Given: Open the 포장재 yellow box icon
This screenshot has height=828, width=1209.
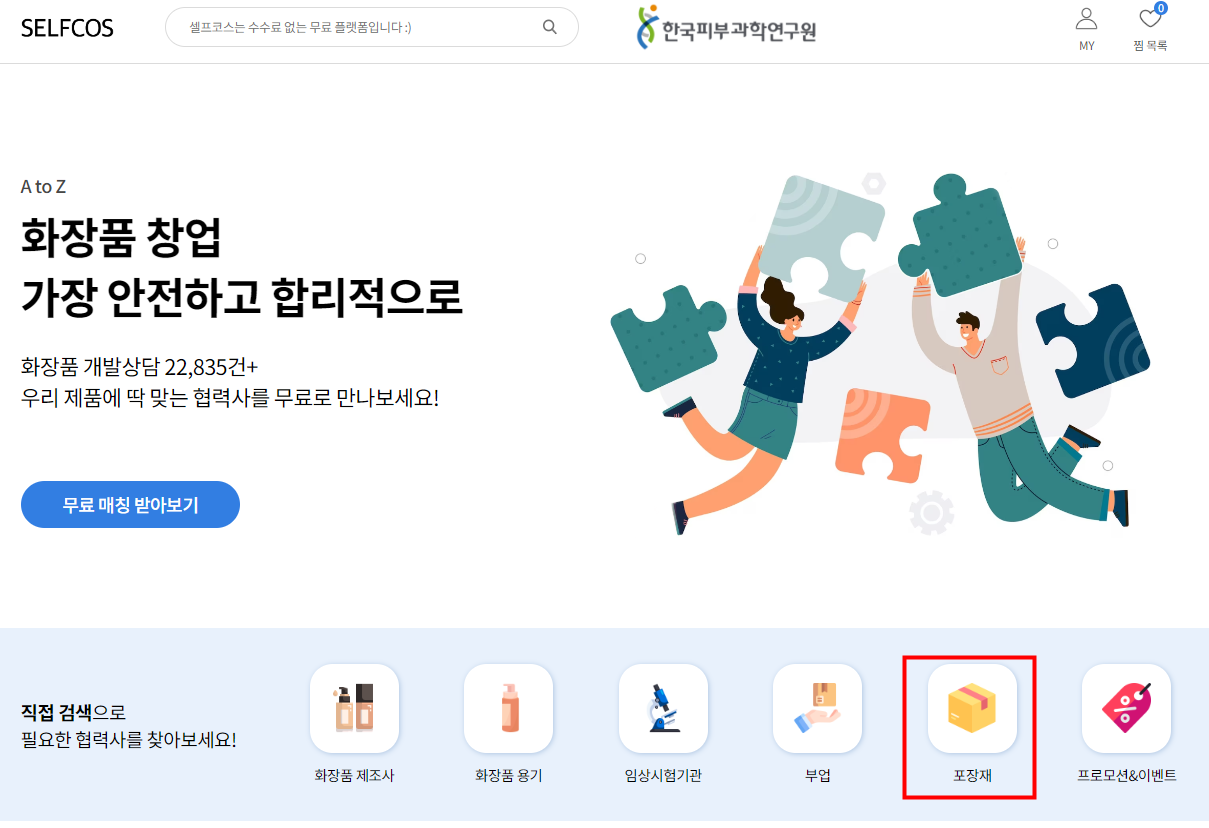Looking at the screenshot, I should pyautogui.click(x=972, y=709).
